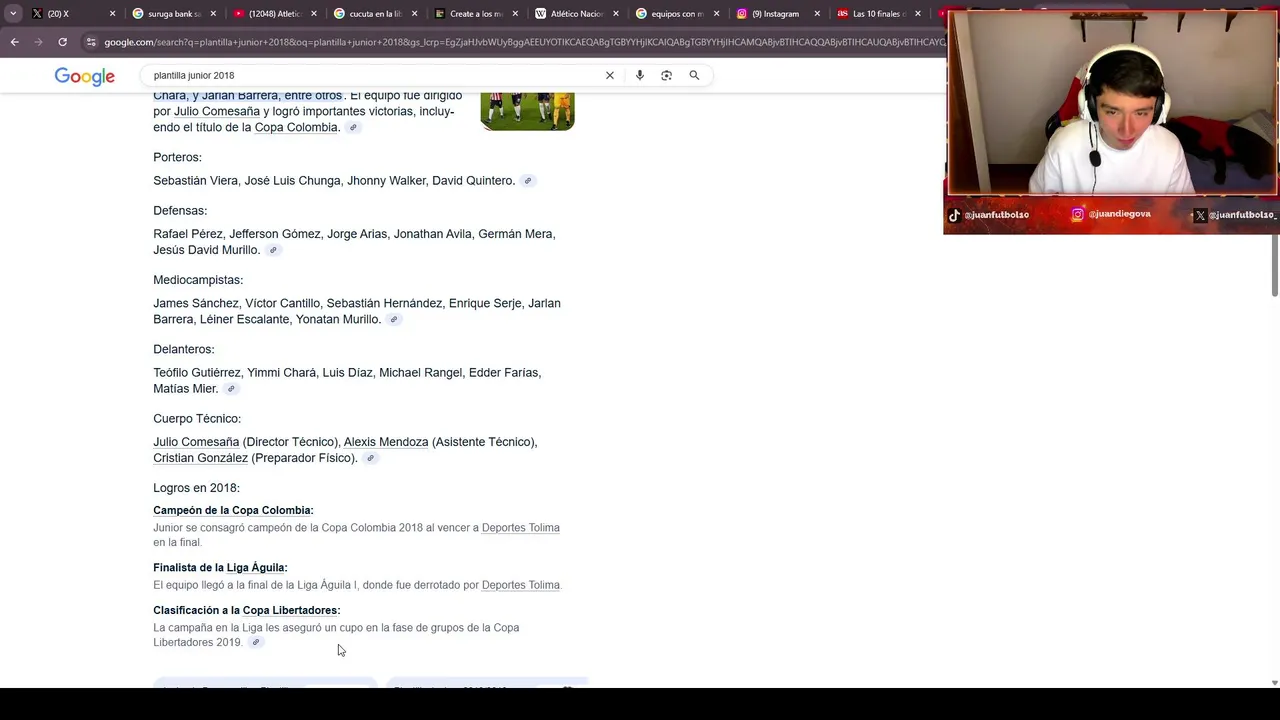1280x720 pixels.
Task: Switch to the suruga bank tab
Action: coord(174,14)
